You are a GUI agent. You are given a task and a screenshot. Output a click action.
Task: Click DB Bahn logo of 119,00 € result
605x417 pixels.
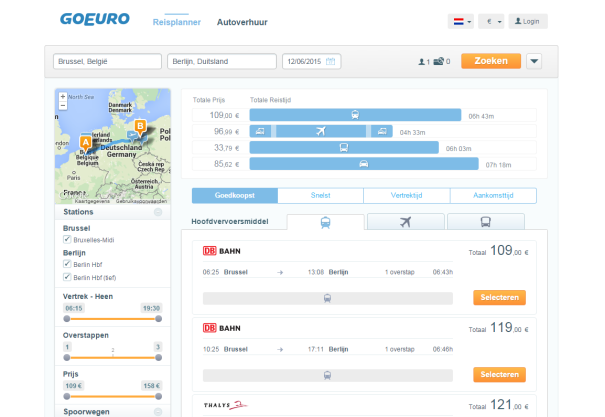pyautogui.click(x=221, y=328)
